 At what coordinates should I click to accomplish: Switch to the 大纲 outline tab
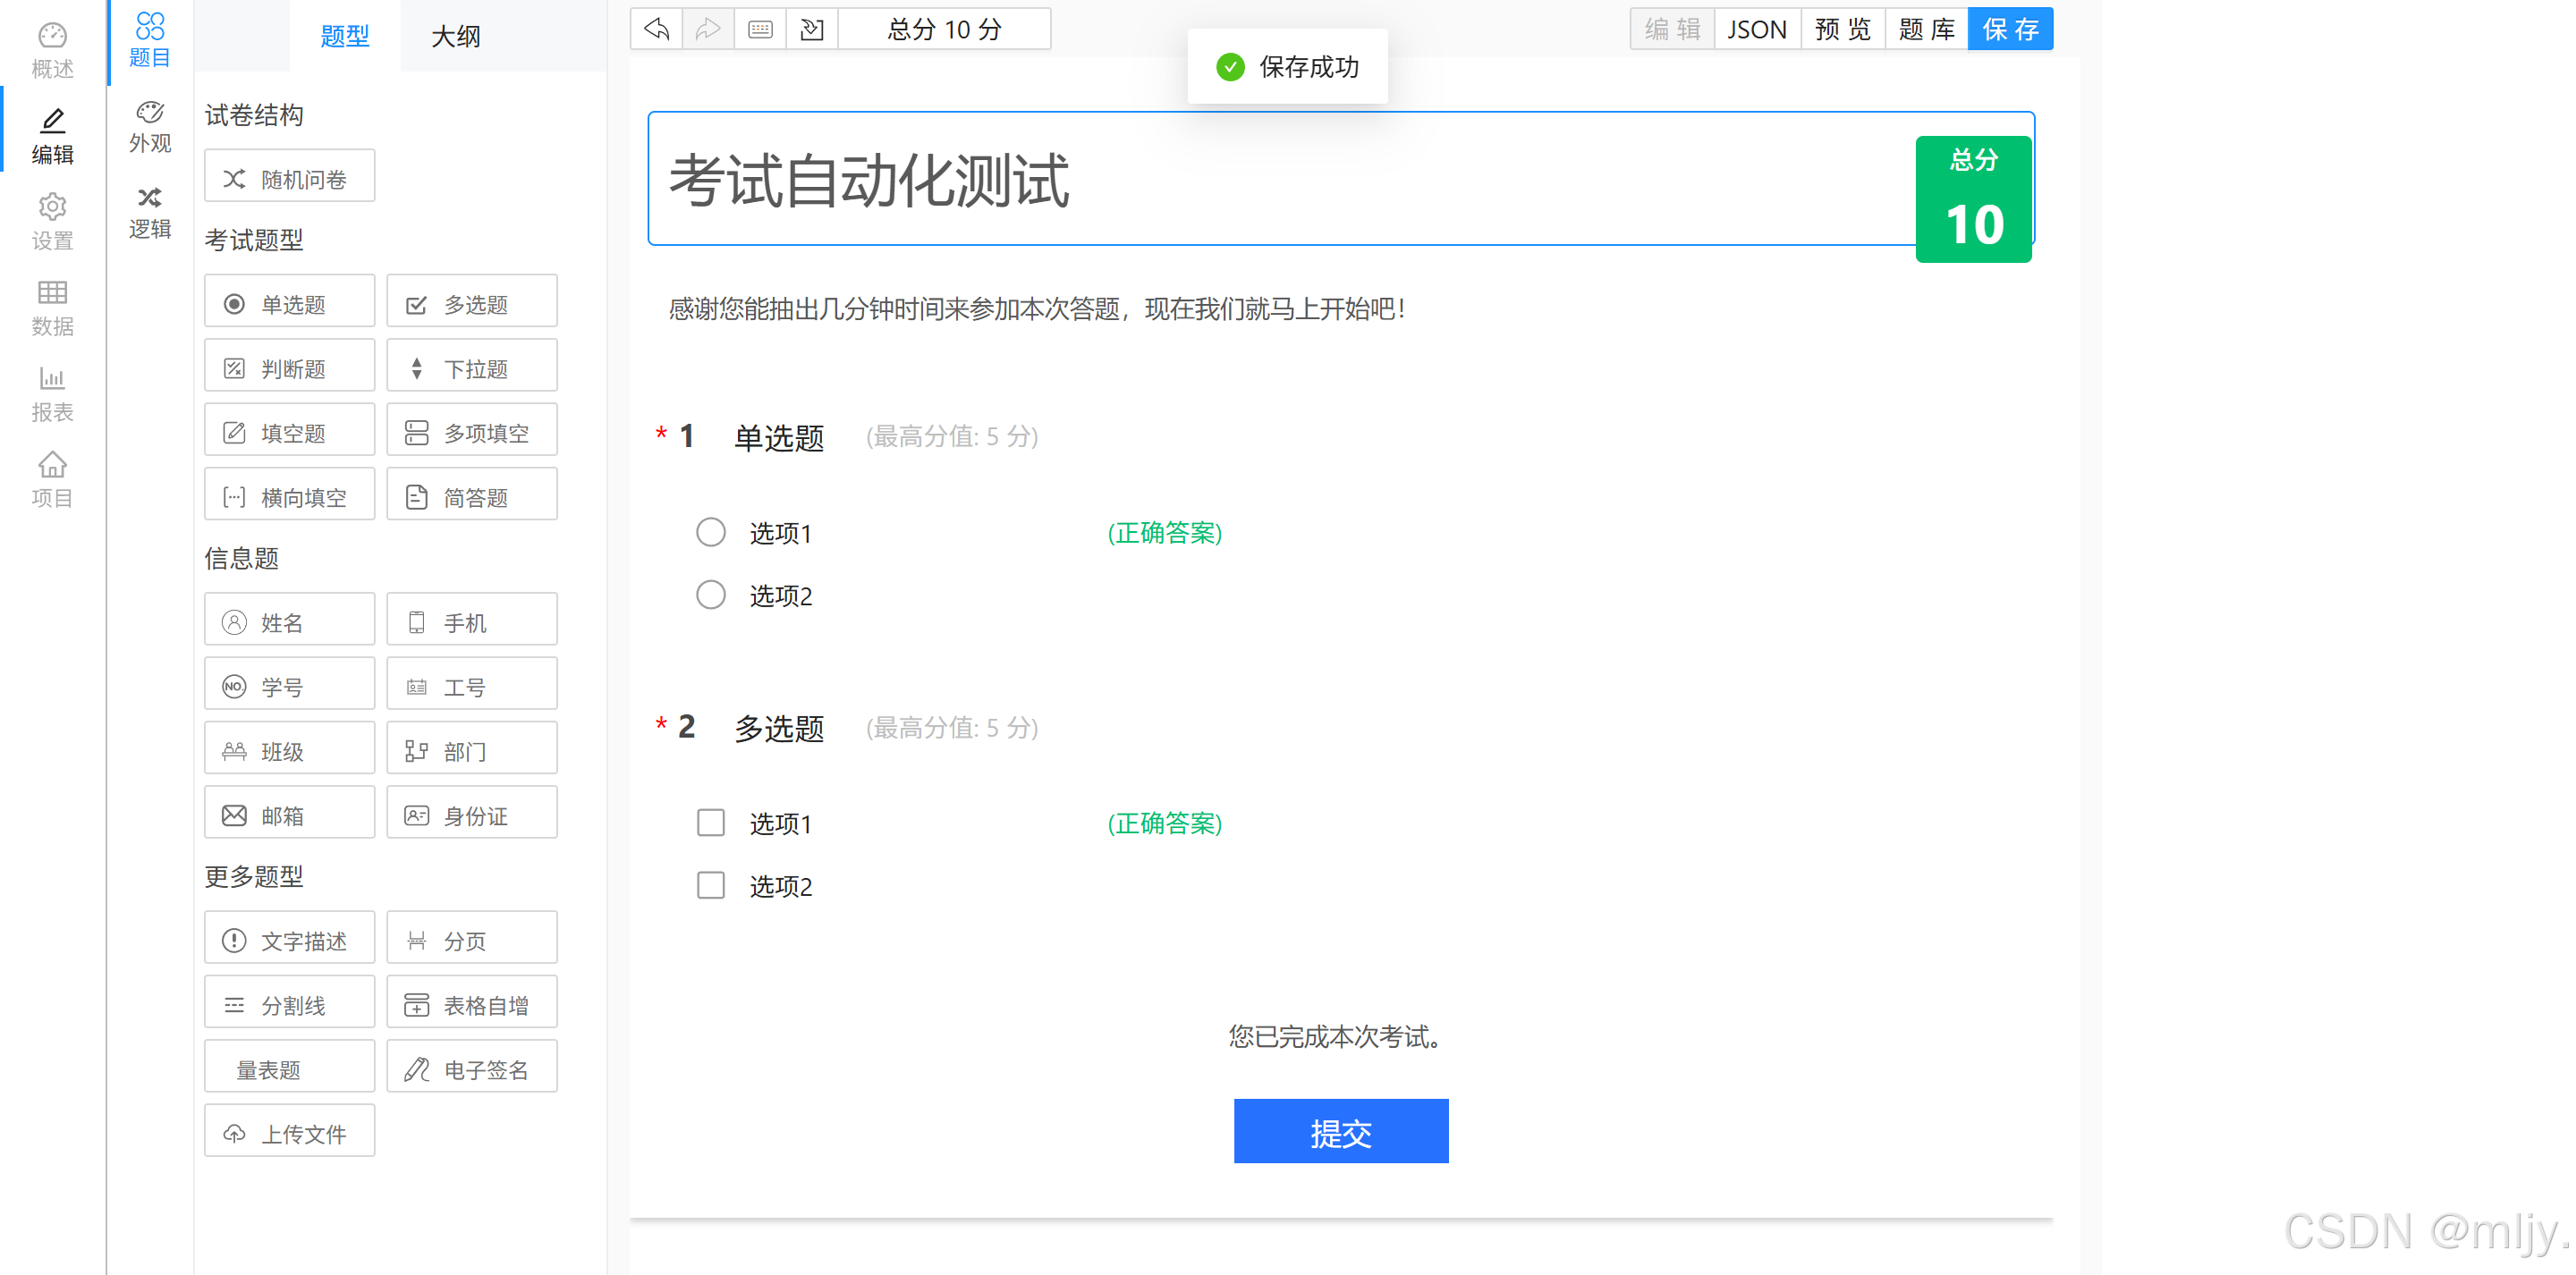coord(455,36)
